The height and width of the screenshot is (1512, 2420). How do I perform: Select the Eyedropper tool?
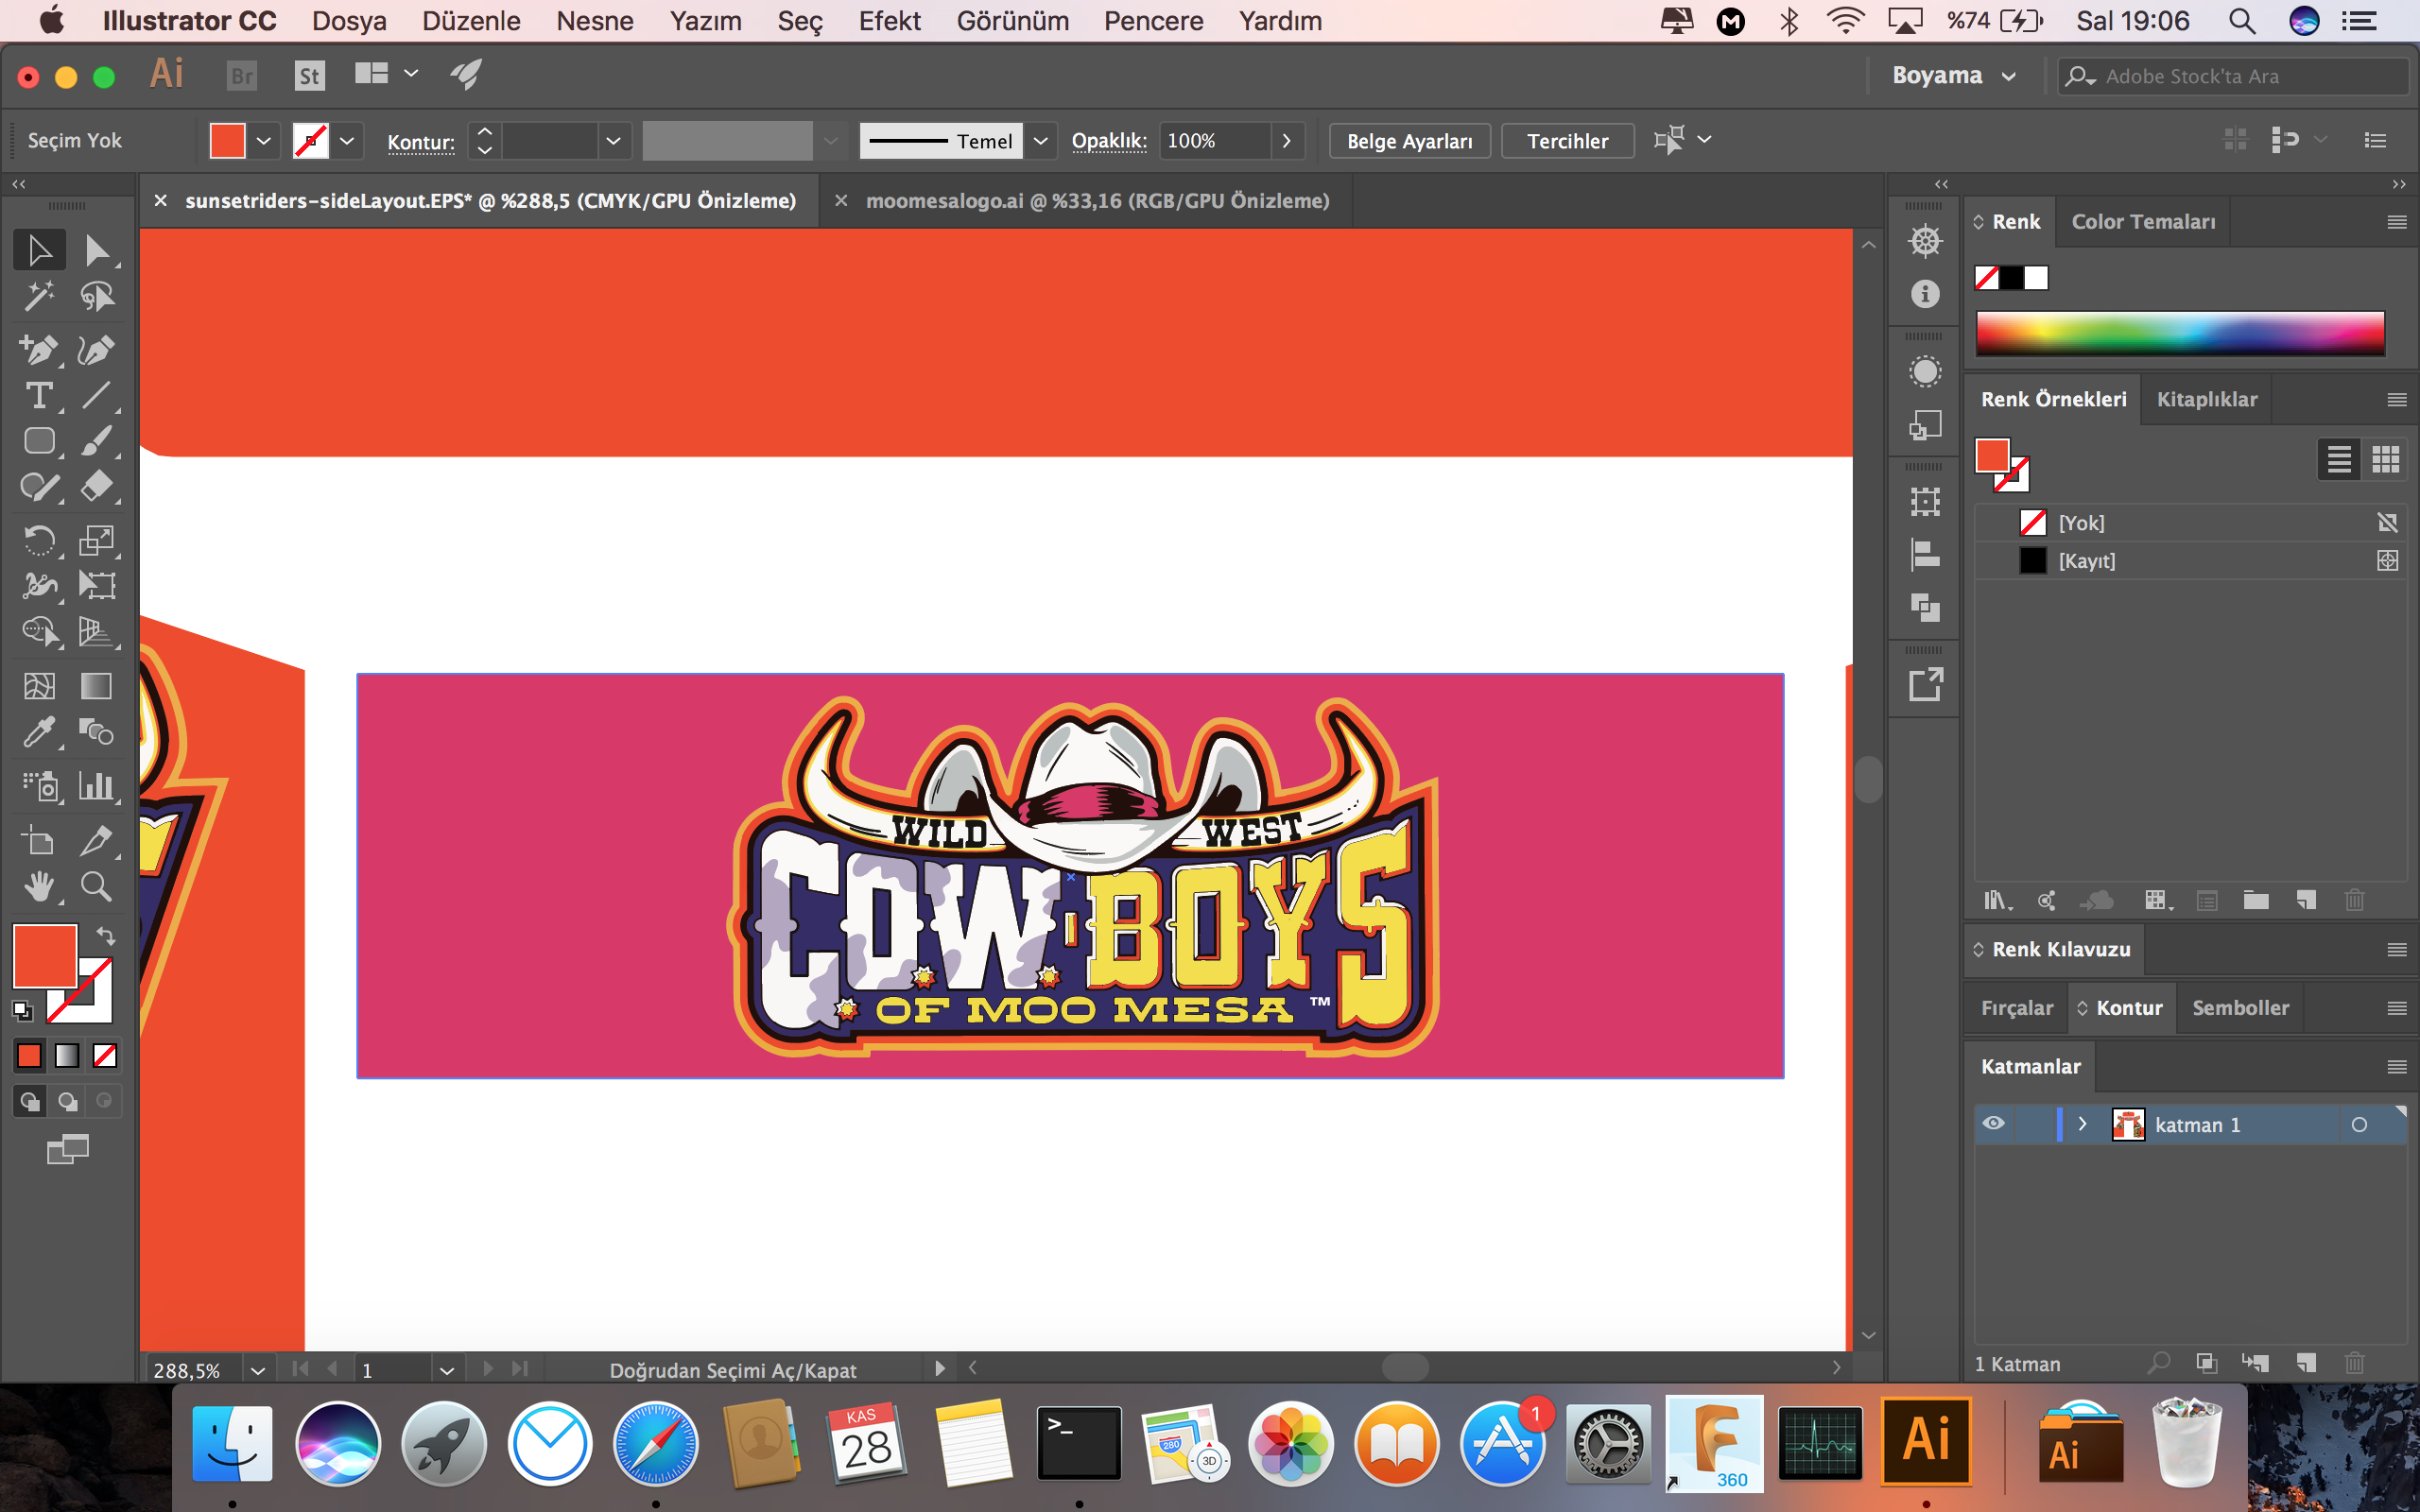[40, 732]
